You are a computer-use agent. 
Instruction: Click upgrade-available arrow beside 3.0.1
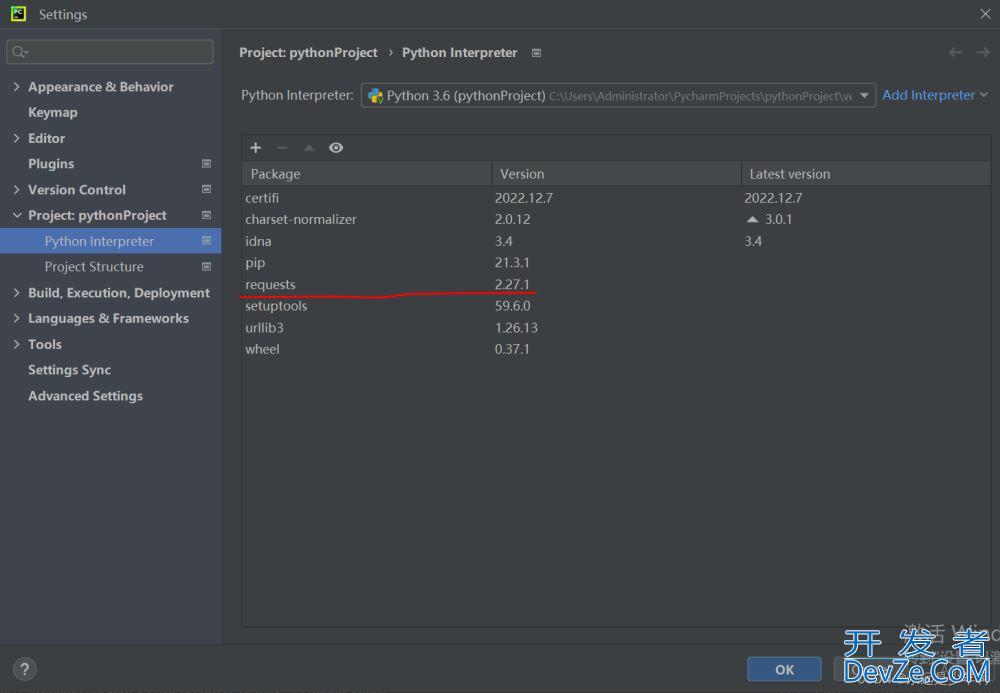pyautogui.click(x=753, y=219)
